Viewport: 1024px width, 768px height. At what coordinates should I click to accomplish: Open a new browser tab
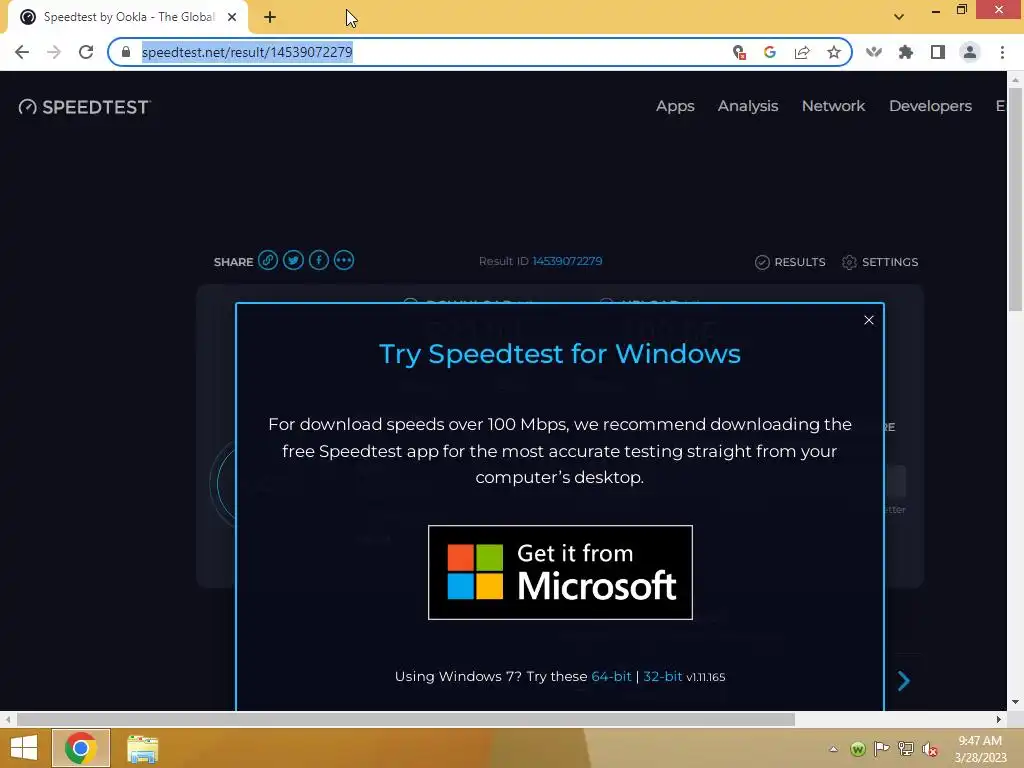point(270,18)
